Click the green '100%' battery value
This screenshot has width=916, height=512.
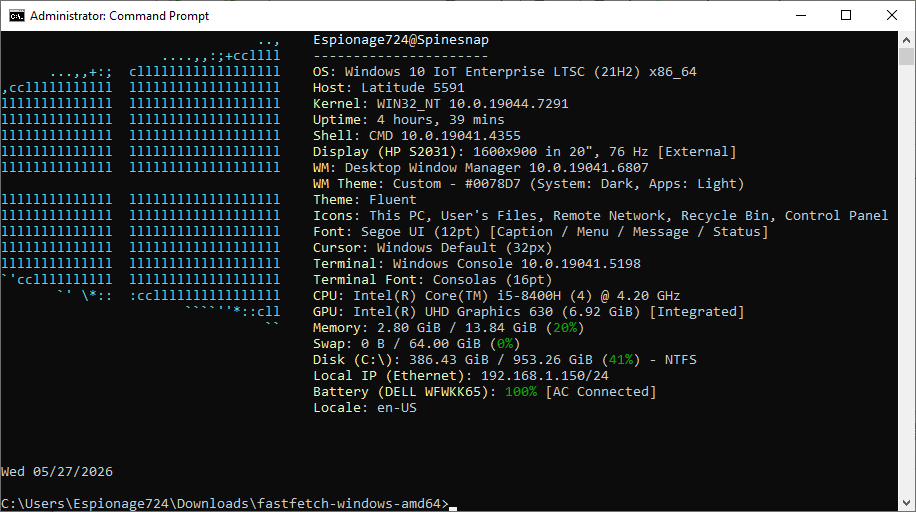tap(521, 392)
